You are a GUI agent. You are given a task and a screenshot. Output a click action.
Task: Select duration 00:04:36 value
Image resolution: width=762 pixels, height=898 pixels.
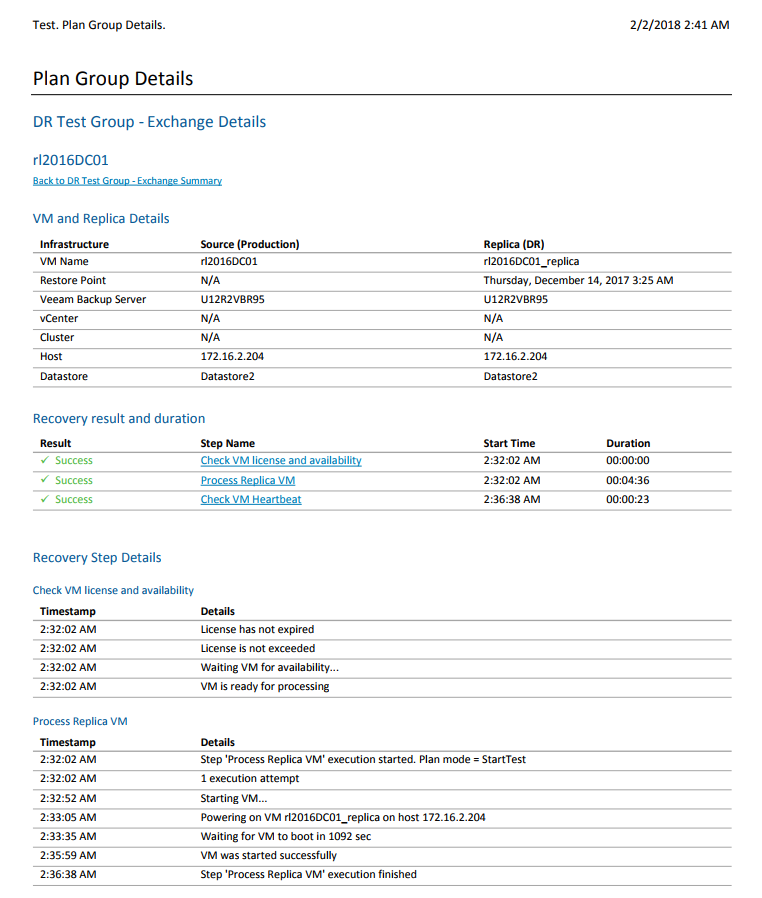click(x=627, y=480)
